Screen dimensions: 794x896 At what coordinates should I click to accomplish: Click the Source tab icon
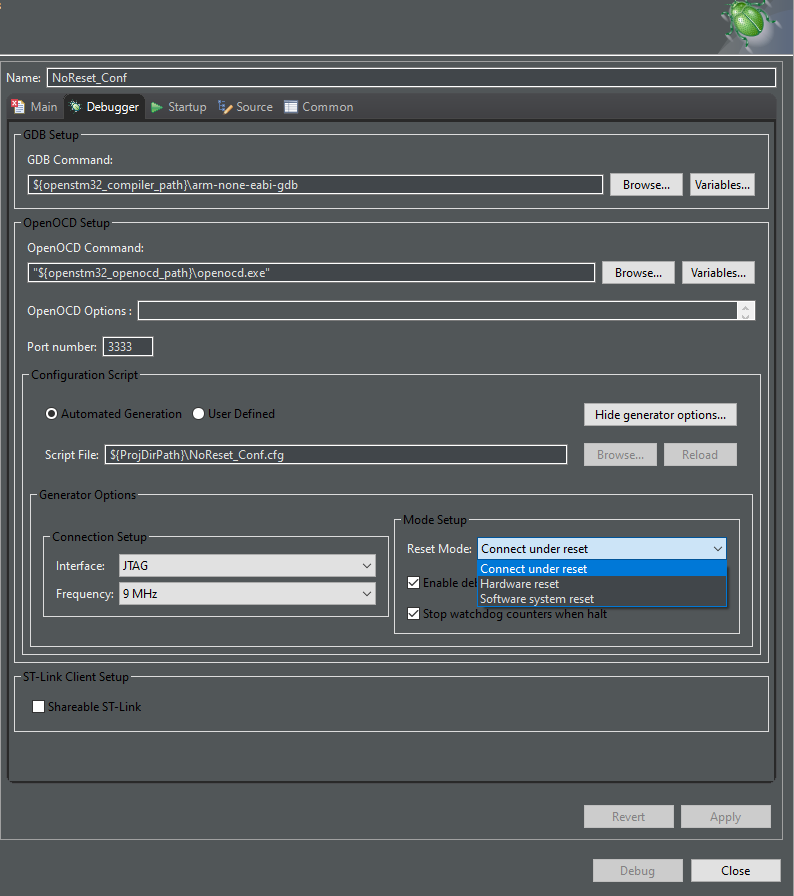(225, 107)
